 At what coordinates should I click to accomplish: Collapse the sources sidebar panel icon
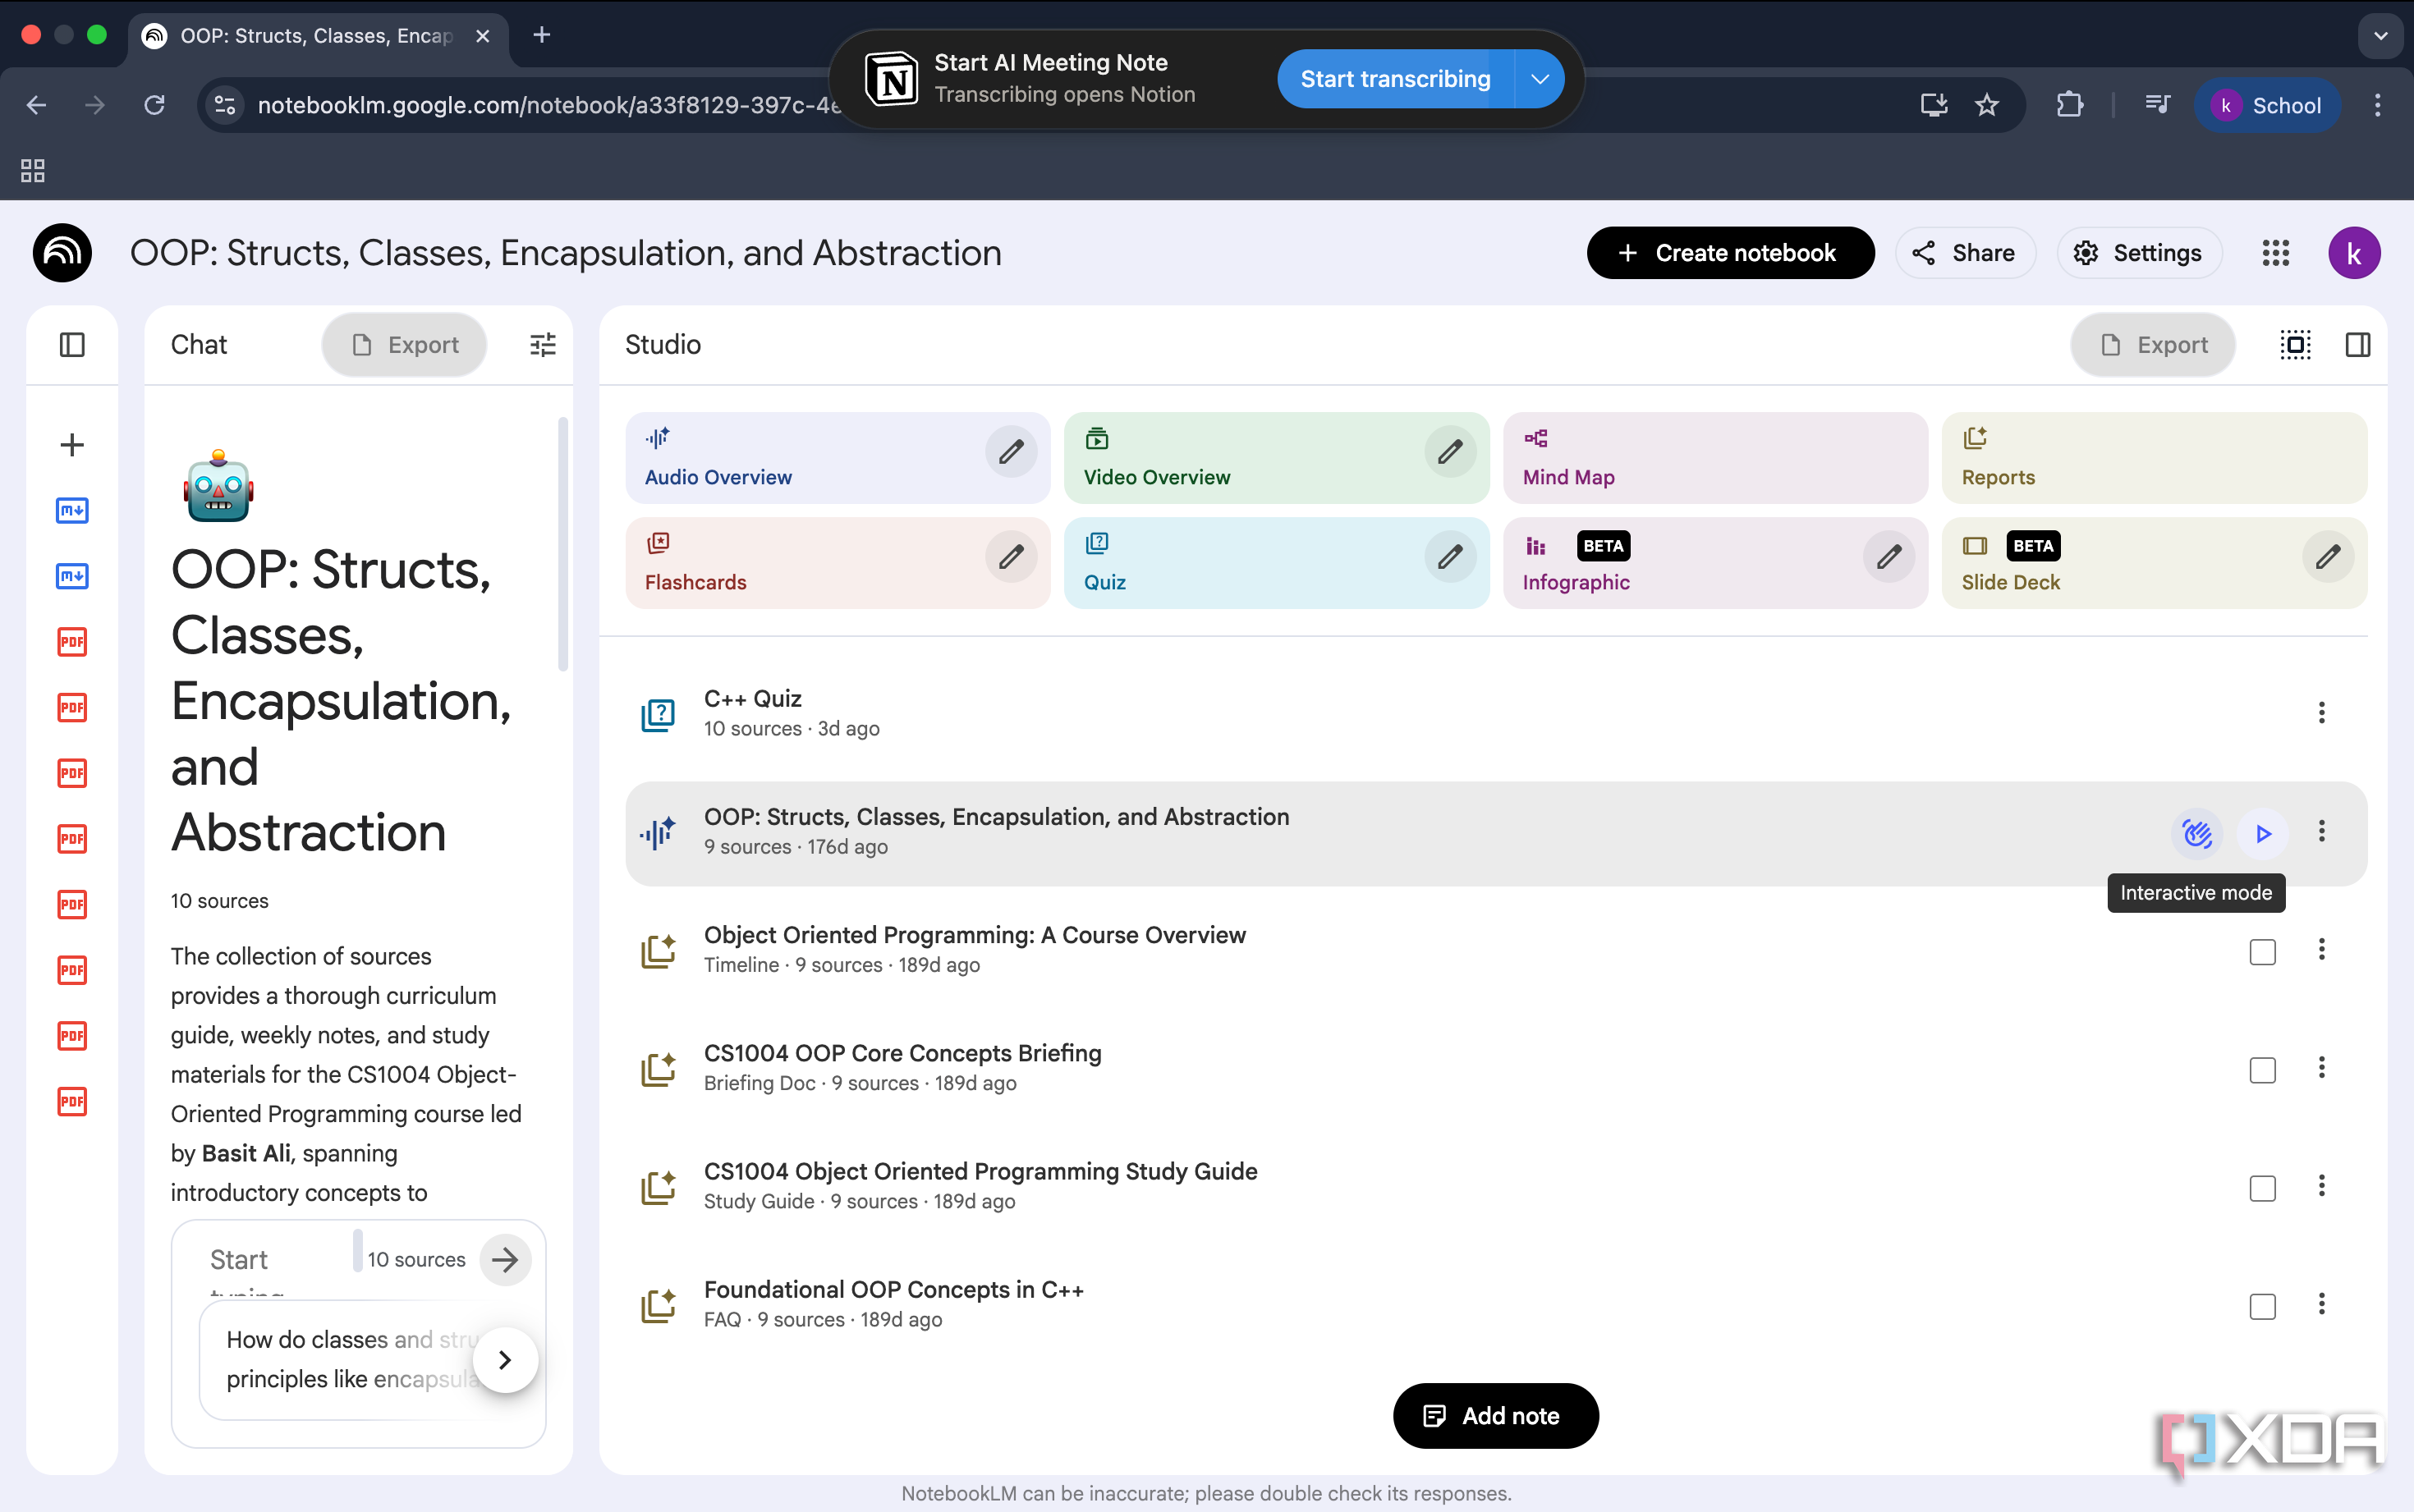(x=72, y=345)
